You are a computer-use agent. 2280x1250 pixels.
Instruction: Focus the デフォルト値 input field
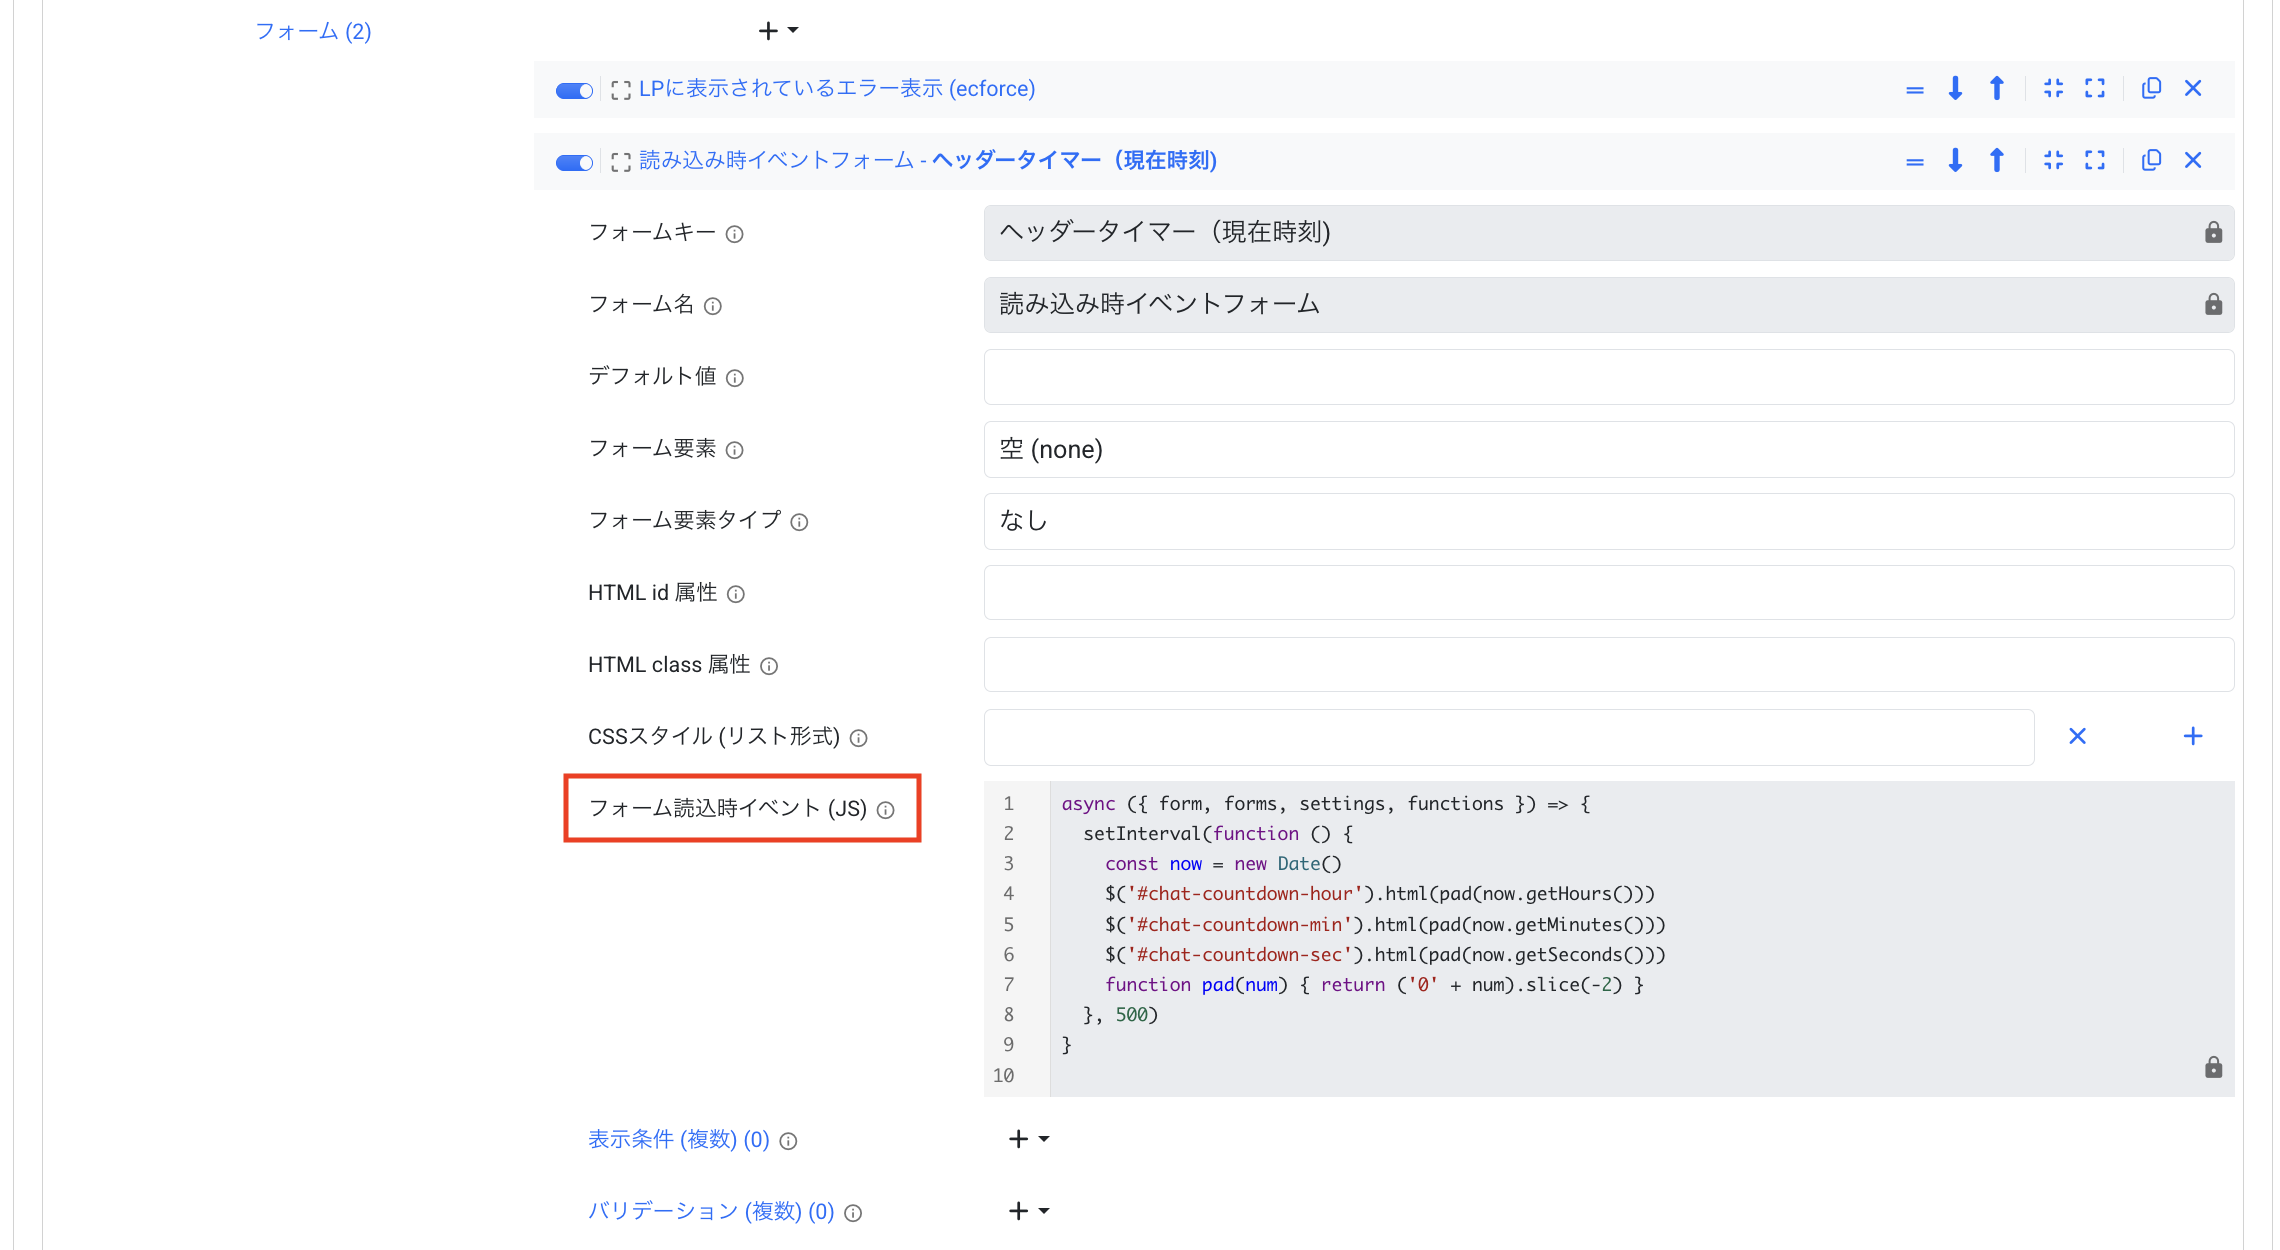(x=1608, y=377)
